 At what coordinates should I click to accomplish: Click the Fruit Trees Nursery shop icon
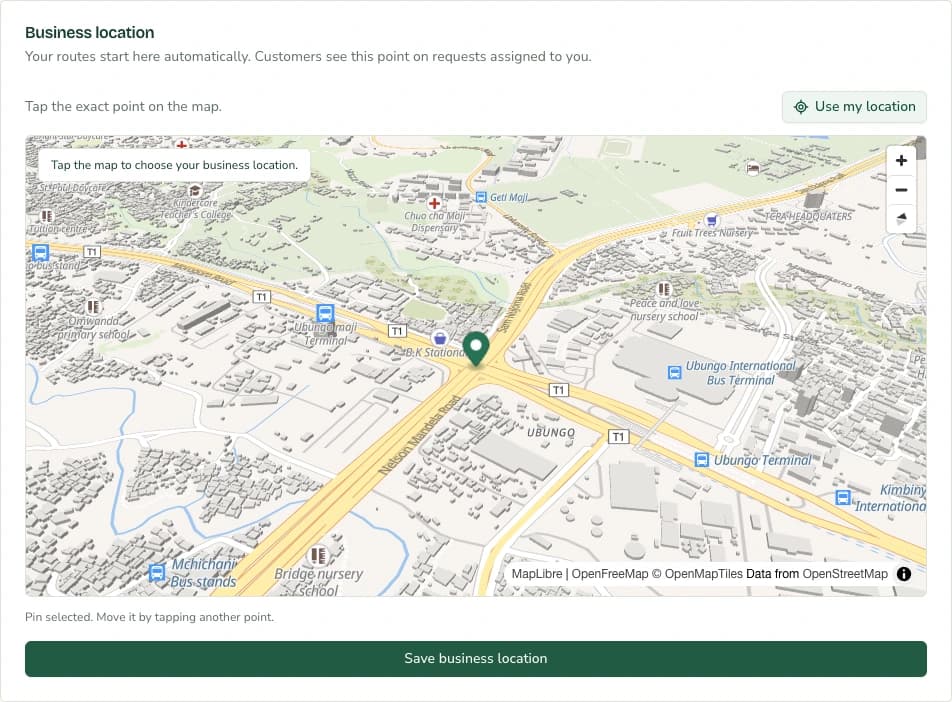click(712, 220)
